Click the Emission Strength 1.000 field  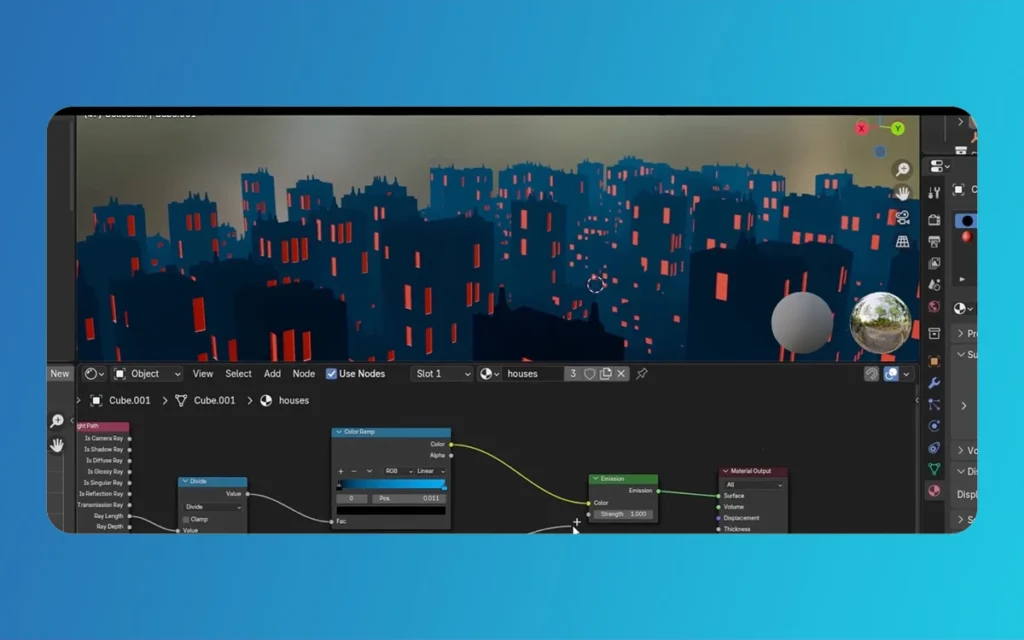tap(623, 514)
